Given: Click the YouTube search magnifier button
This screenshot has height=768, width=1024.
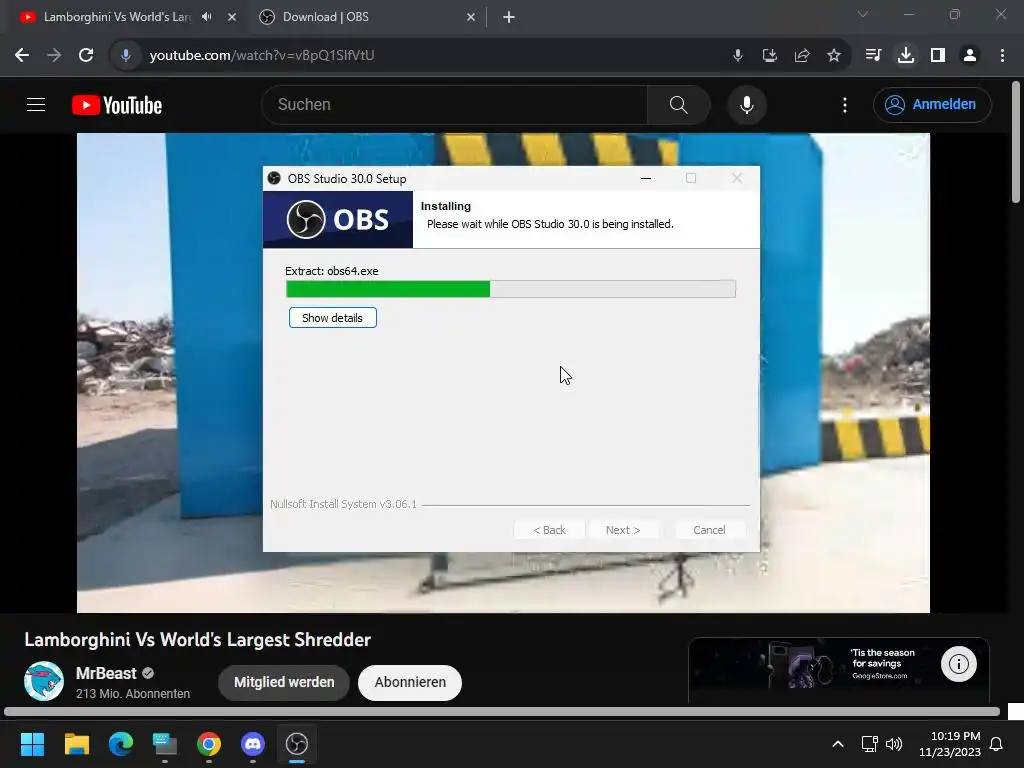Looking at the screenshot, I should pos(679,104).
